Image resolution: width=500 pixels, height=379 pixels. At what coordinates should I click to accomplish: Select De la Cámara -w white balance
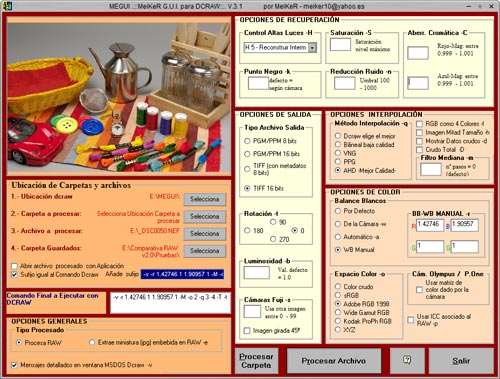[338, 224]
